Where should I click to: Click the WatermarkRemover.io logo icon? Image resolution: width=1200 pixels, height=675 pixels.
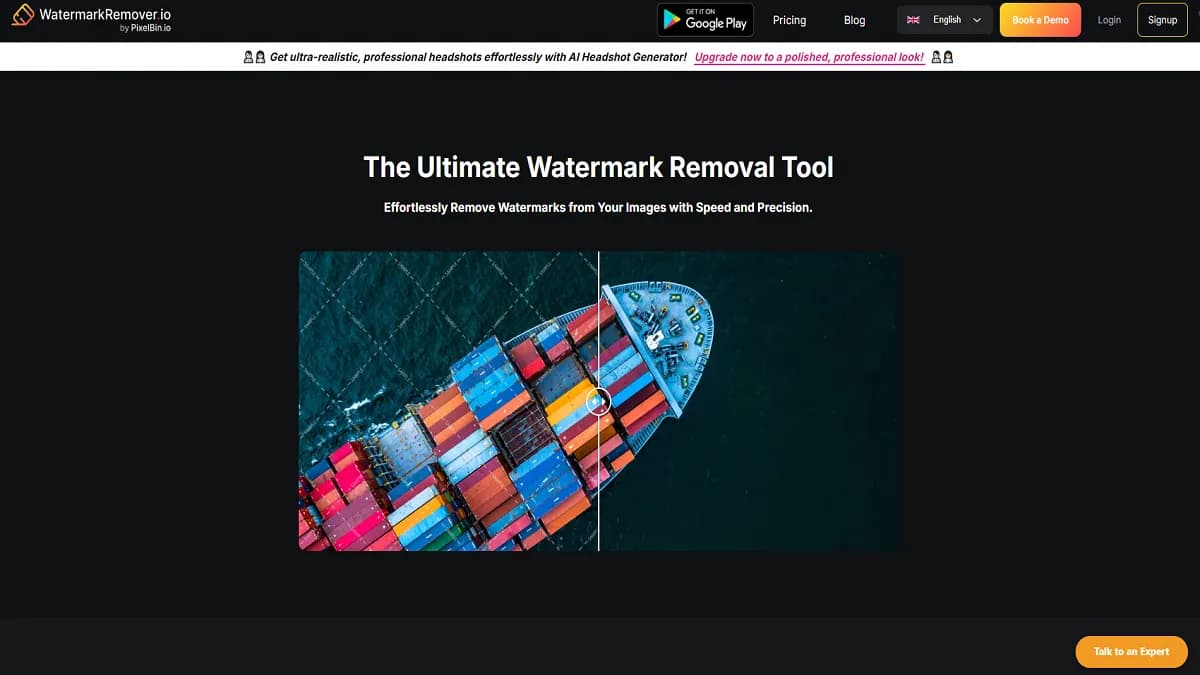point(22,16)
